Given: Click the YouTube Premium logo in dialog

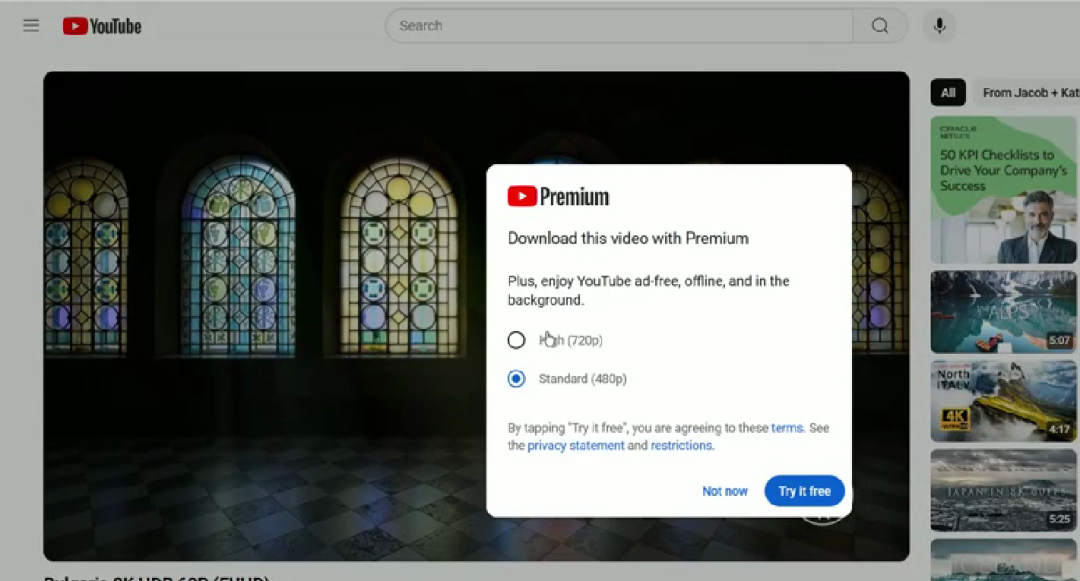Looking at the screenshot, I should click(x=559, y=197).
